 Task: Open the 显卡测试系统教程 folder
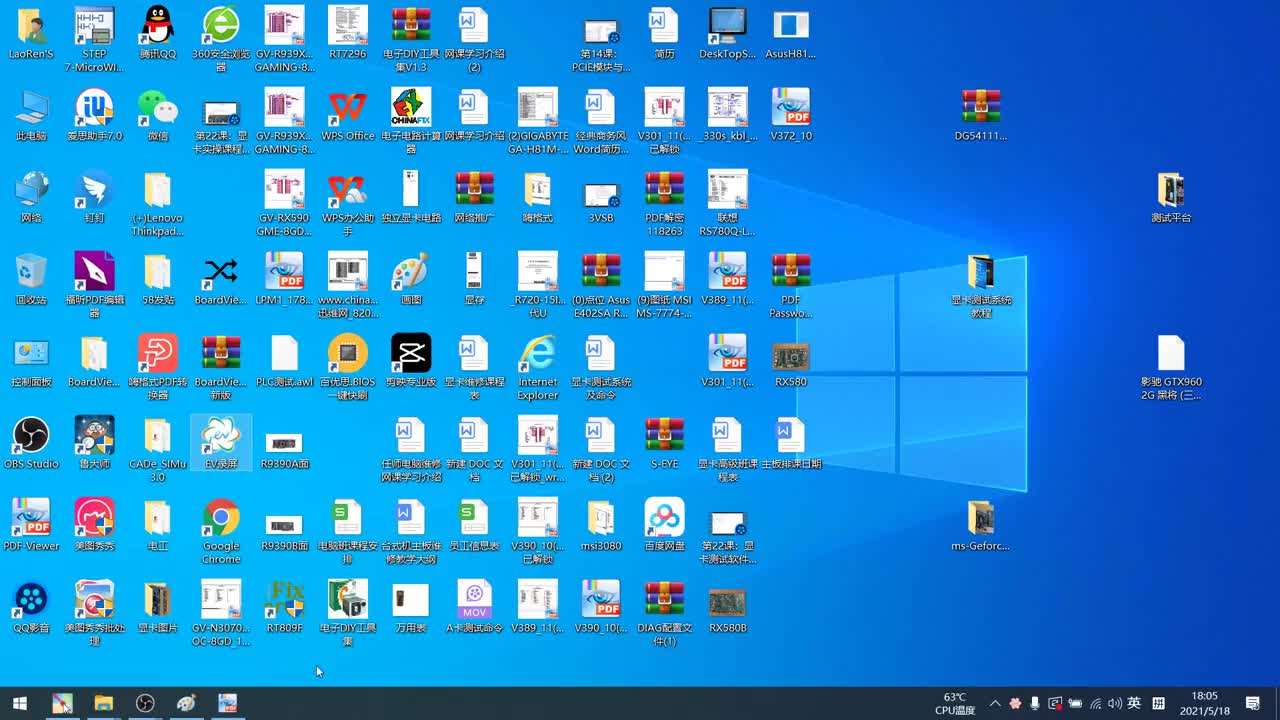tap(981, 285)
